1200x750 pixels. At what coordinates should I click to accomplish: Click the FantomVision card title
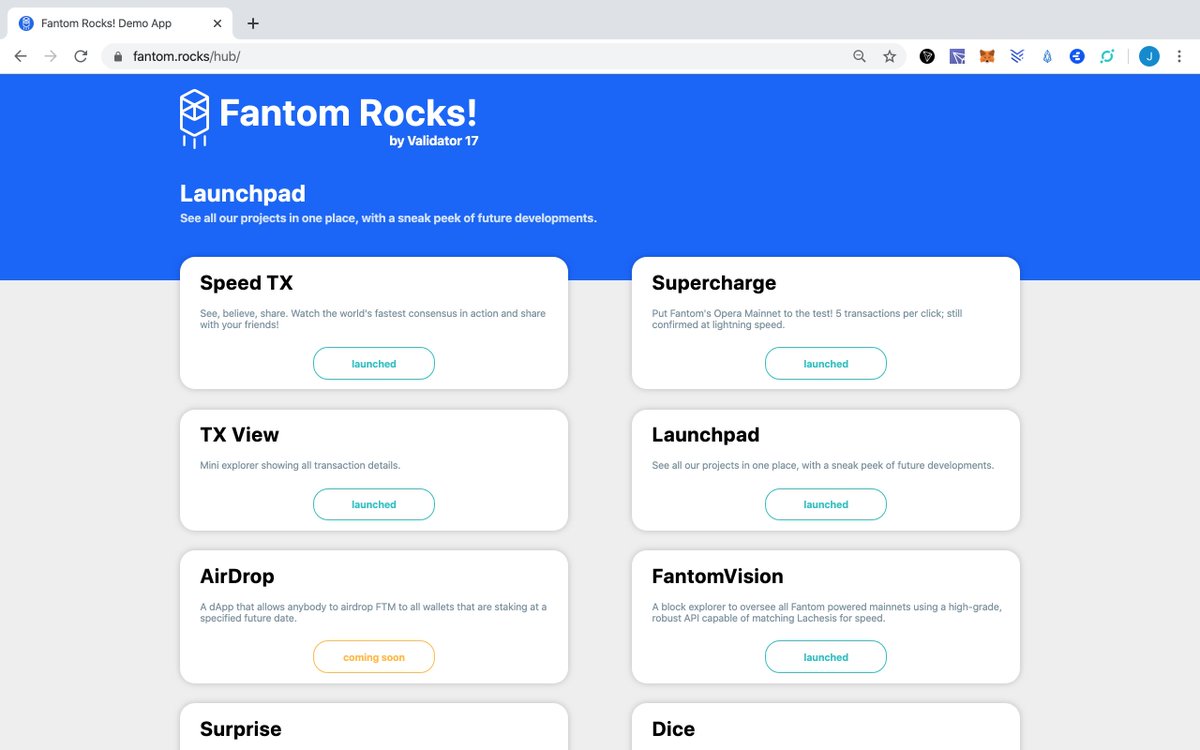[x=718, y=577]
